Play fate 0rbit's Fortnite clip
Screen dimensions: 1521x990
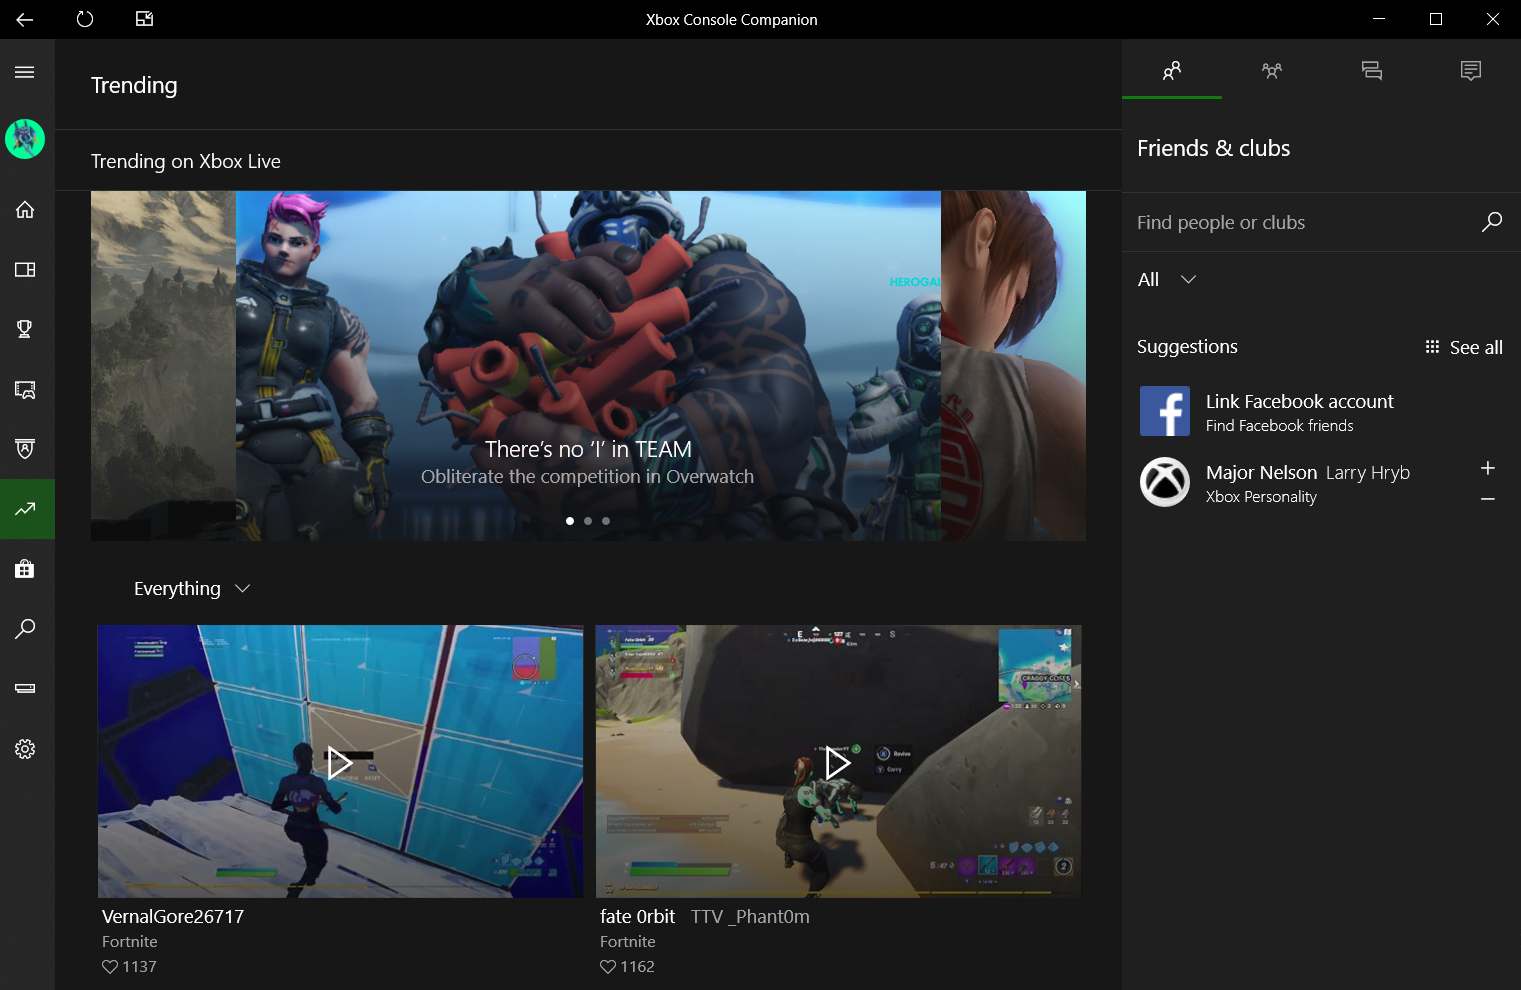pyautogui.click(x=838, y=763)
